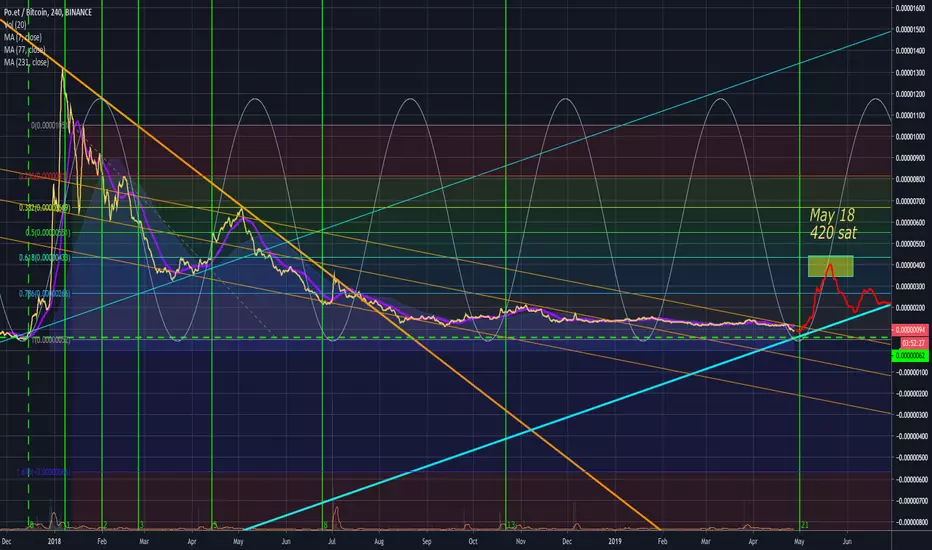Click the -0.00000200 price axis label
Viewport: 932px width, 550px height.
tap(911, 394)
